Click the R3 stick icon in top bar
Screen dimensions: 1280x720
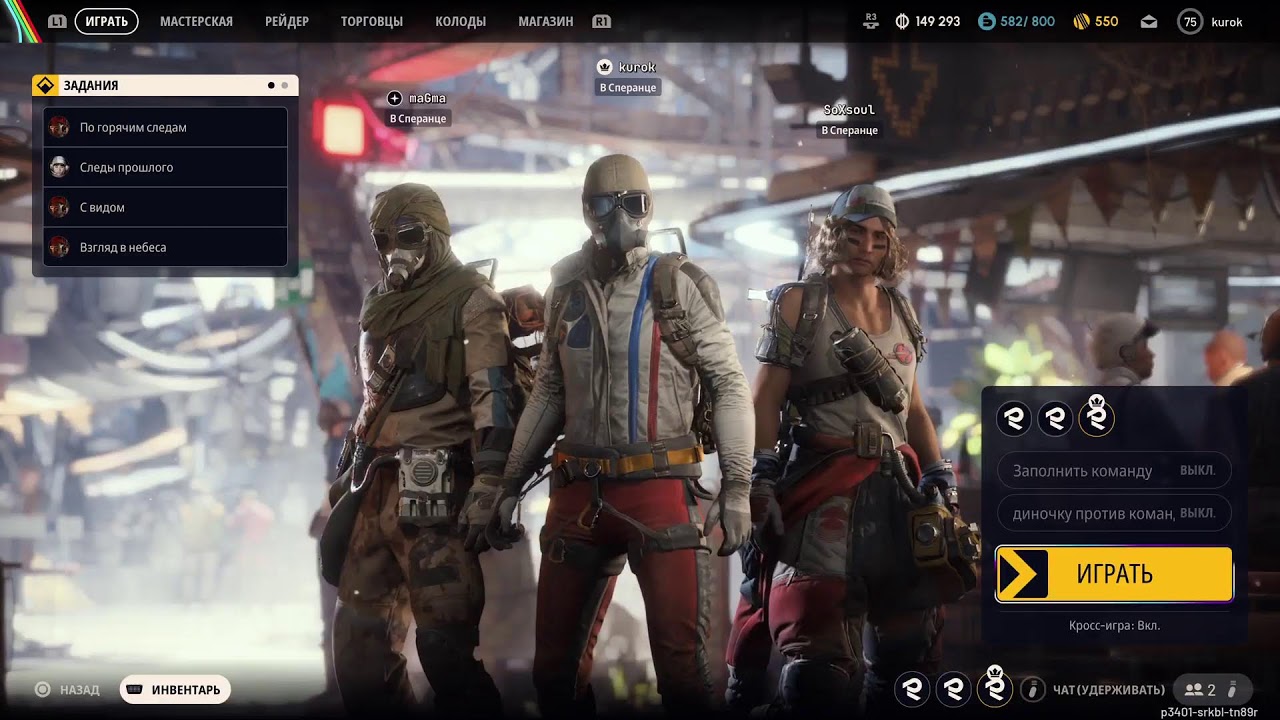pyautogui.click(x=870, y=21)
